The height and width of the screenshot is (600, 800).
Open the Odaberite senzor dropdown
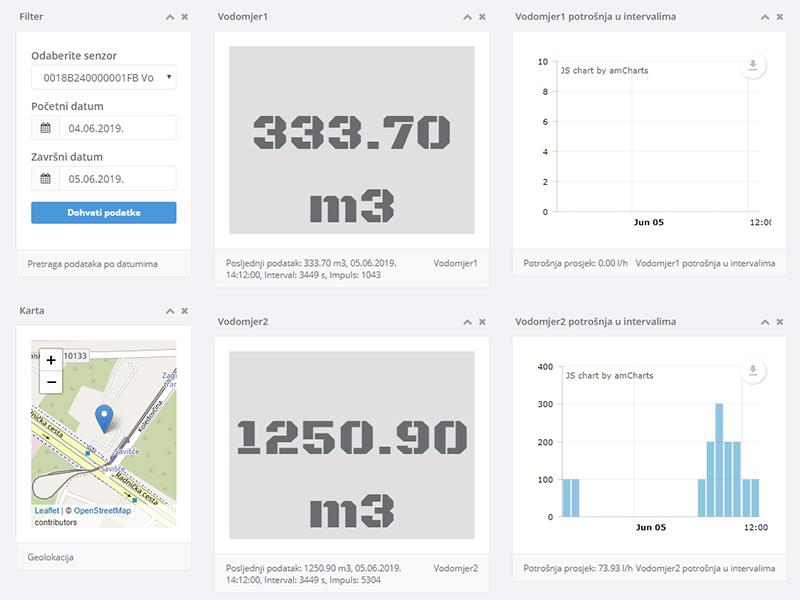[x=103, y=77]
